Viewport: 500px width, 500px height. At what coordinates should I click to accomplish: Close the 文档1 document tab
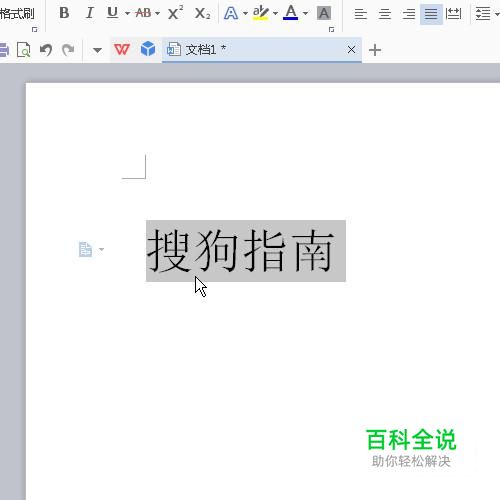351,50
